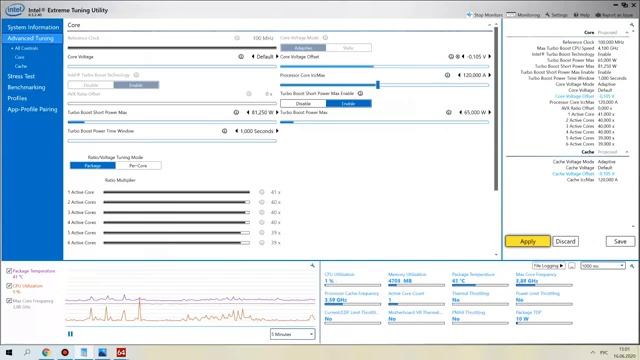The image size is (640, 360).
Task: Click the Processor Core IccMax slider handle
Action: [x=378, y=84]
